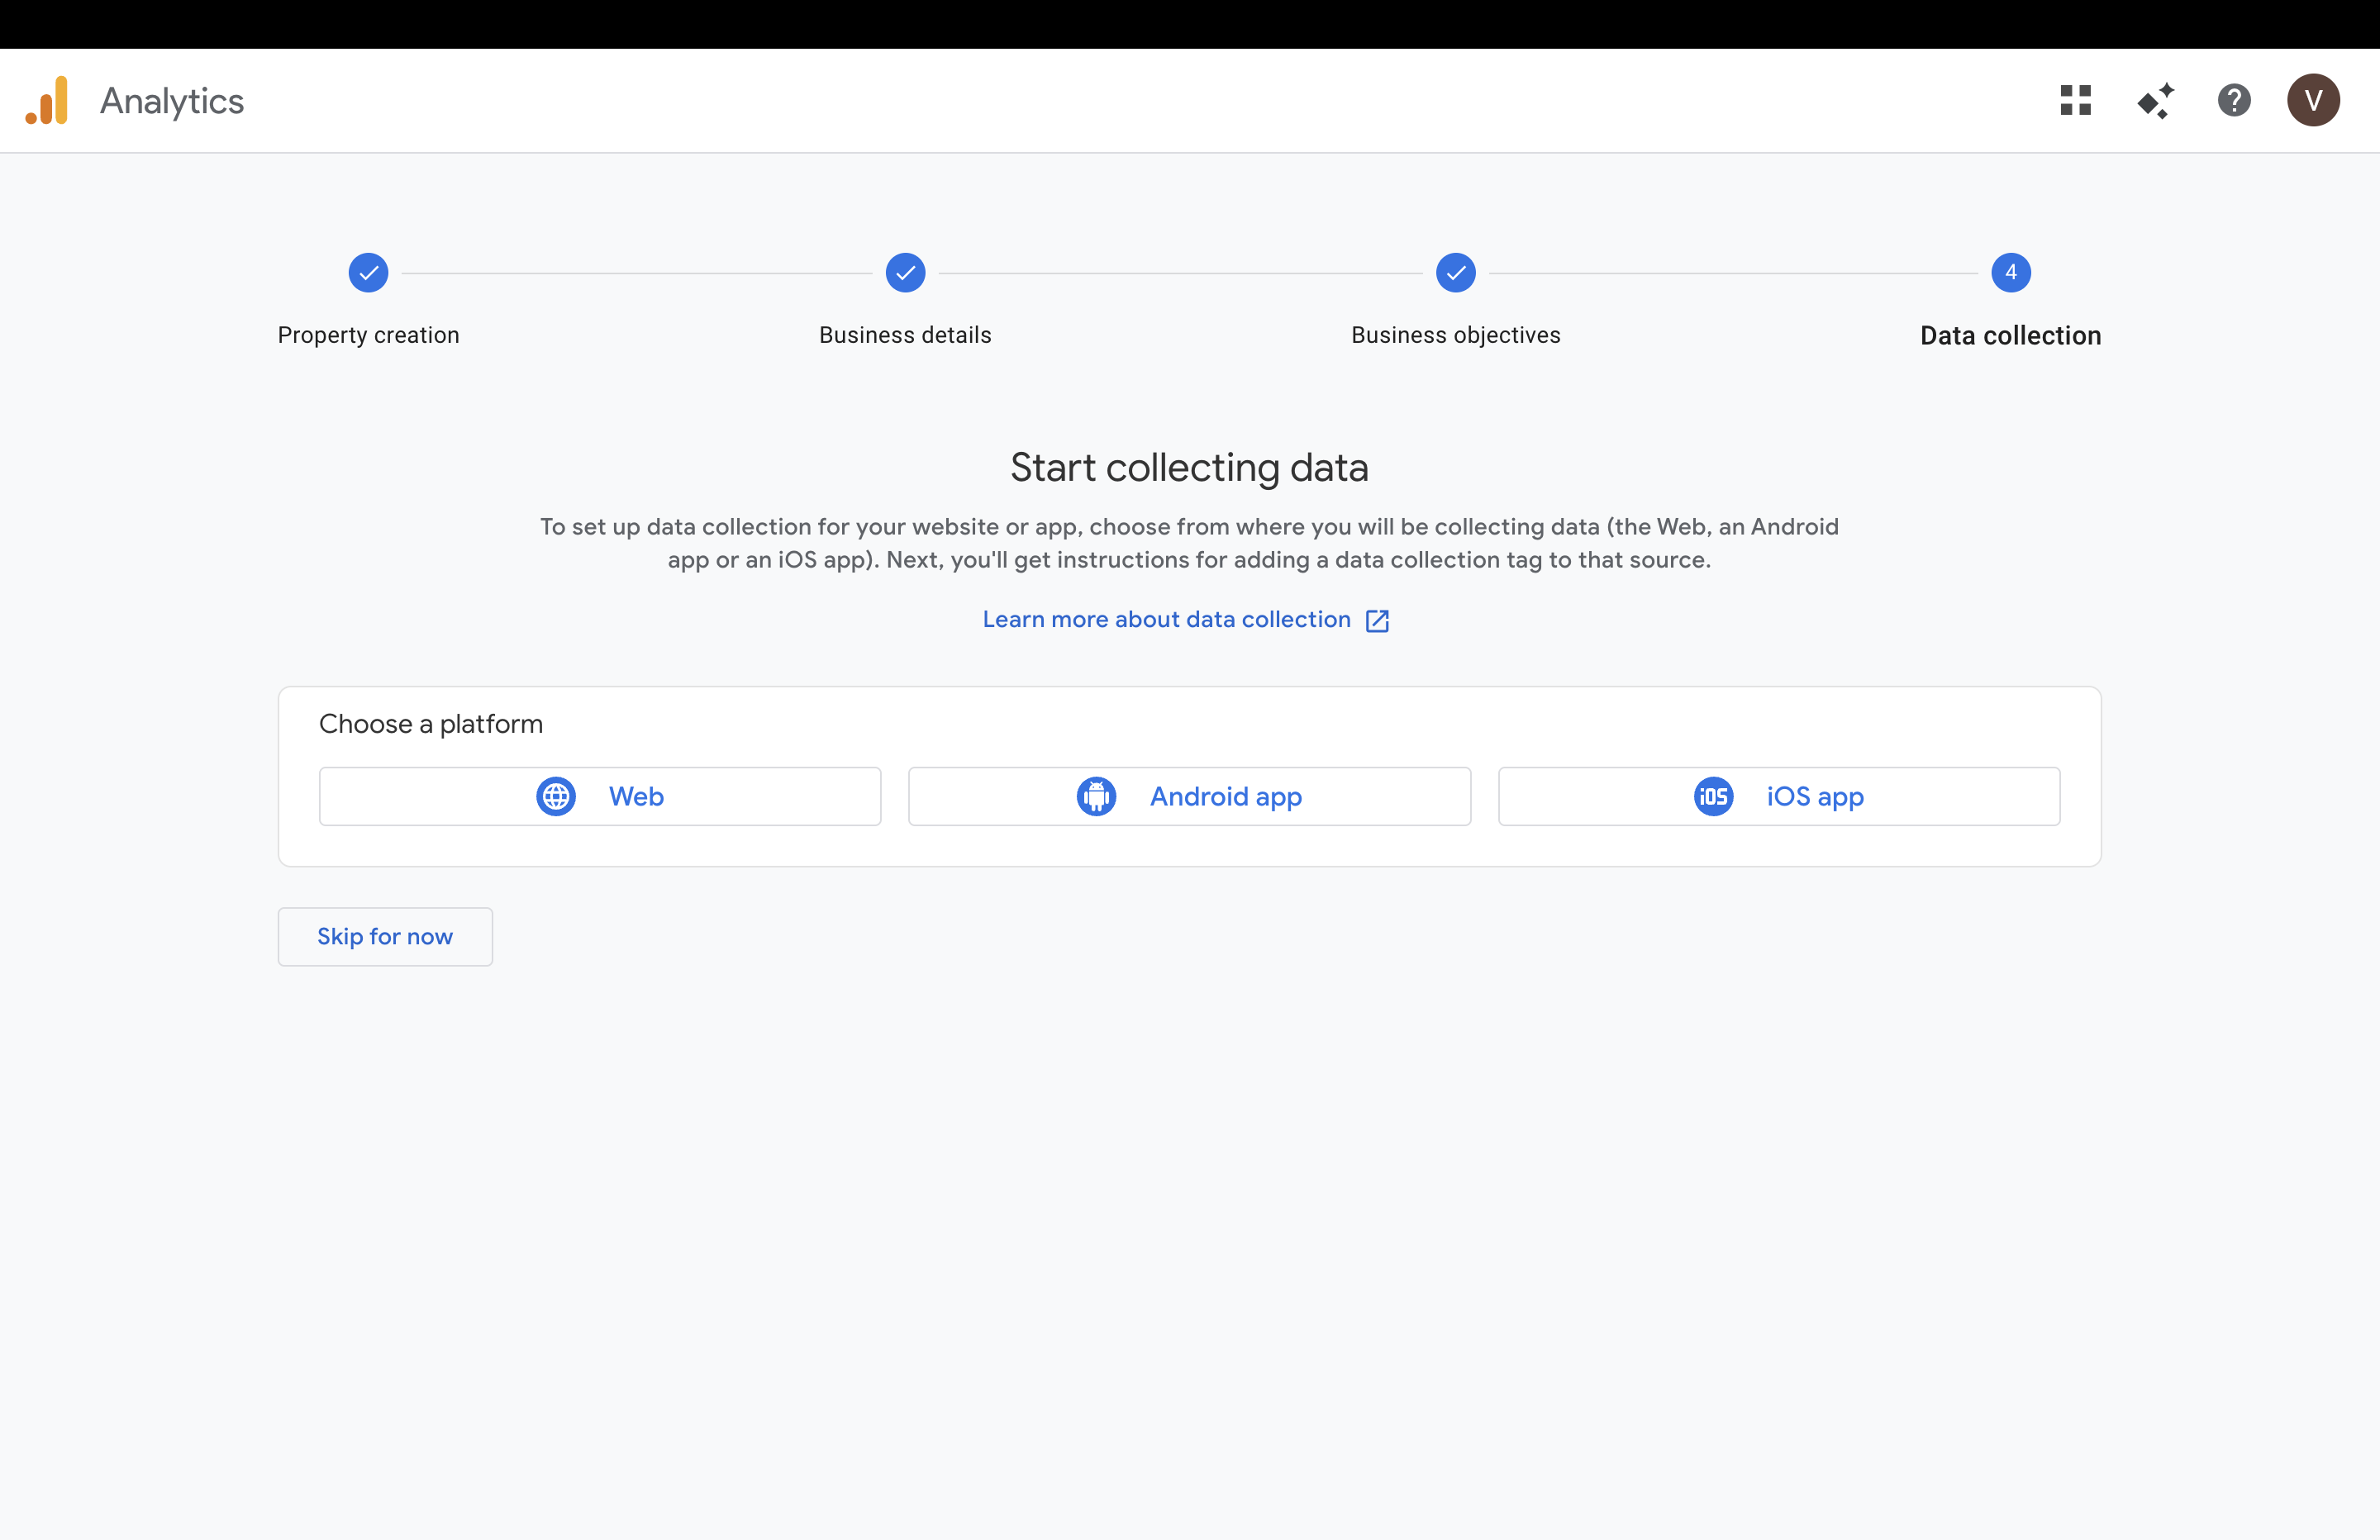Click the Property creation checkmark step icon
This screenshot has height=1540, width=2380.
[368, 272]
